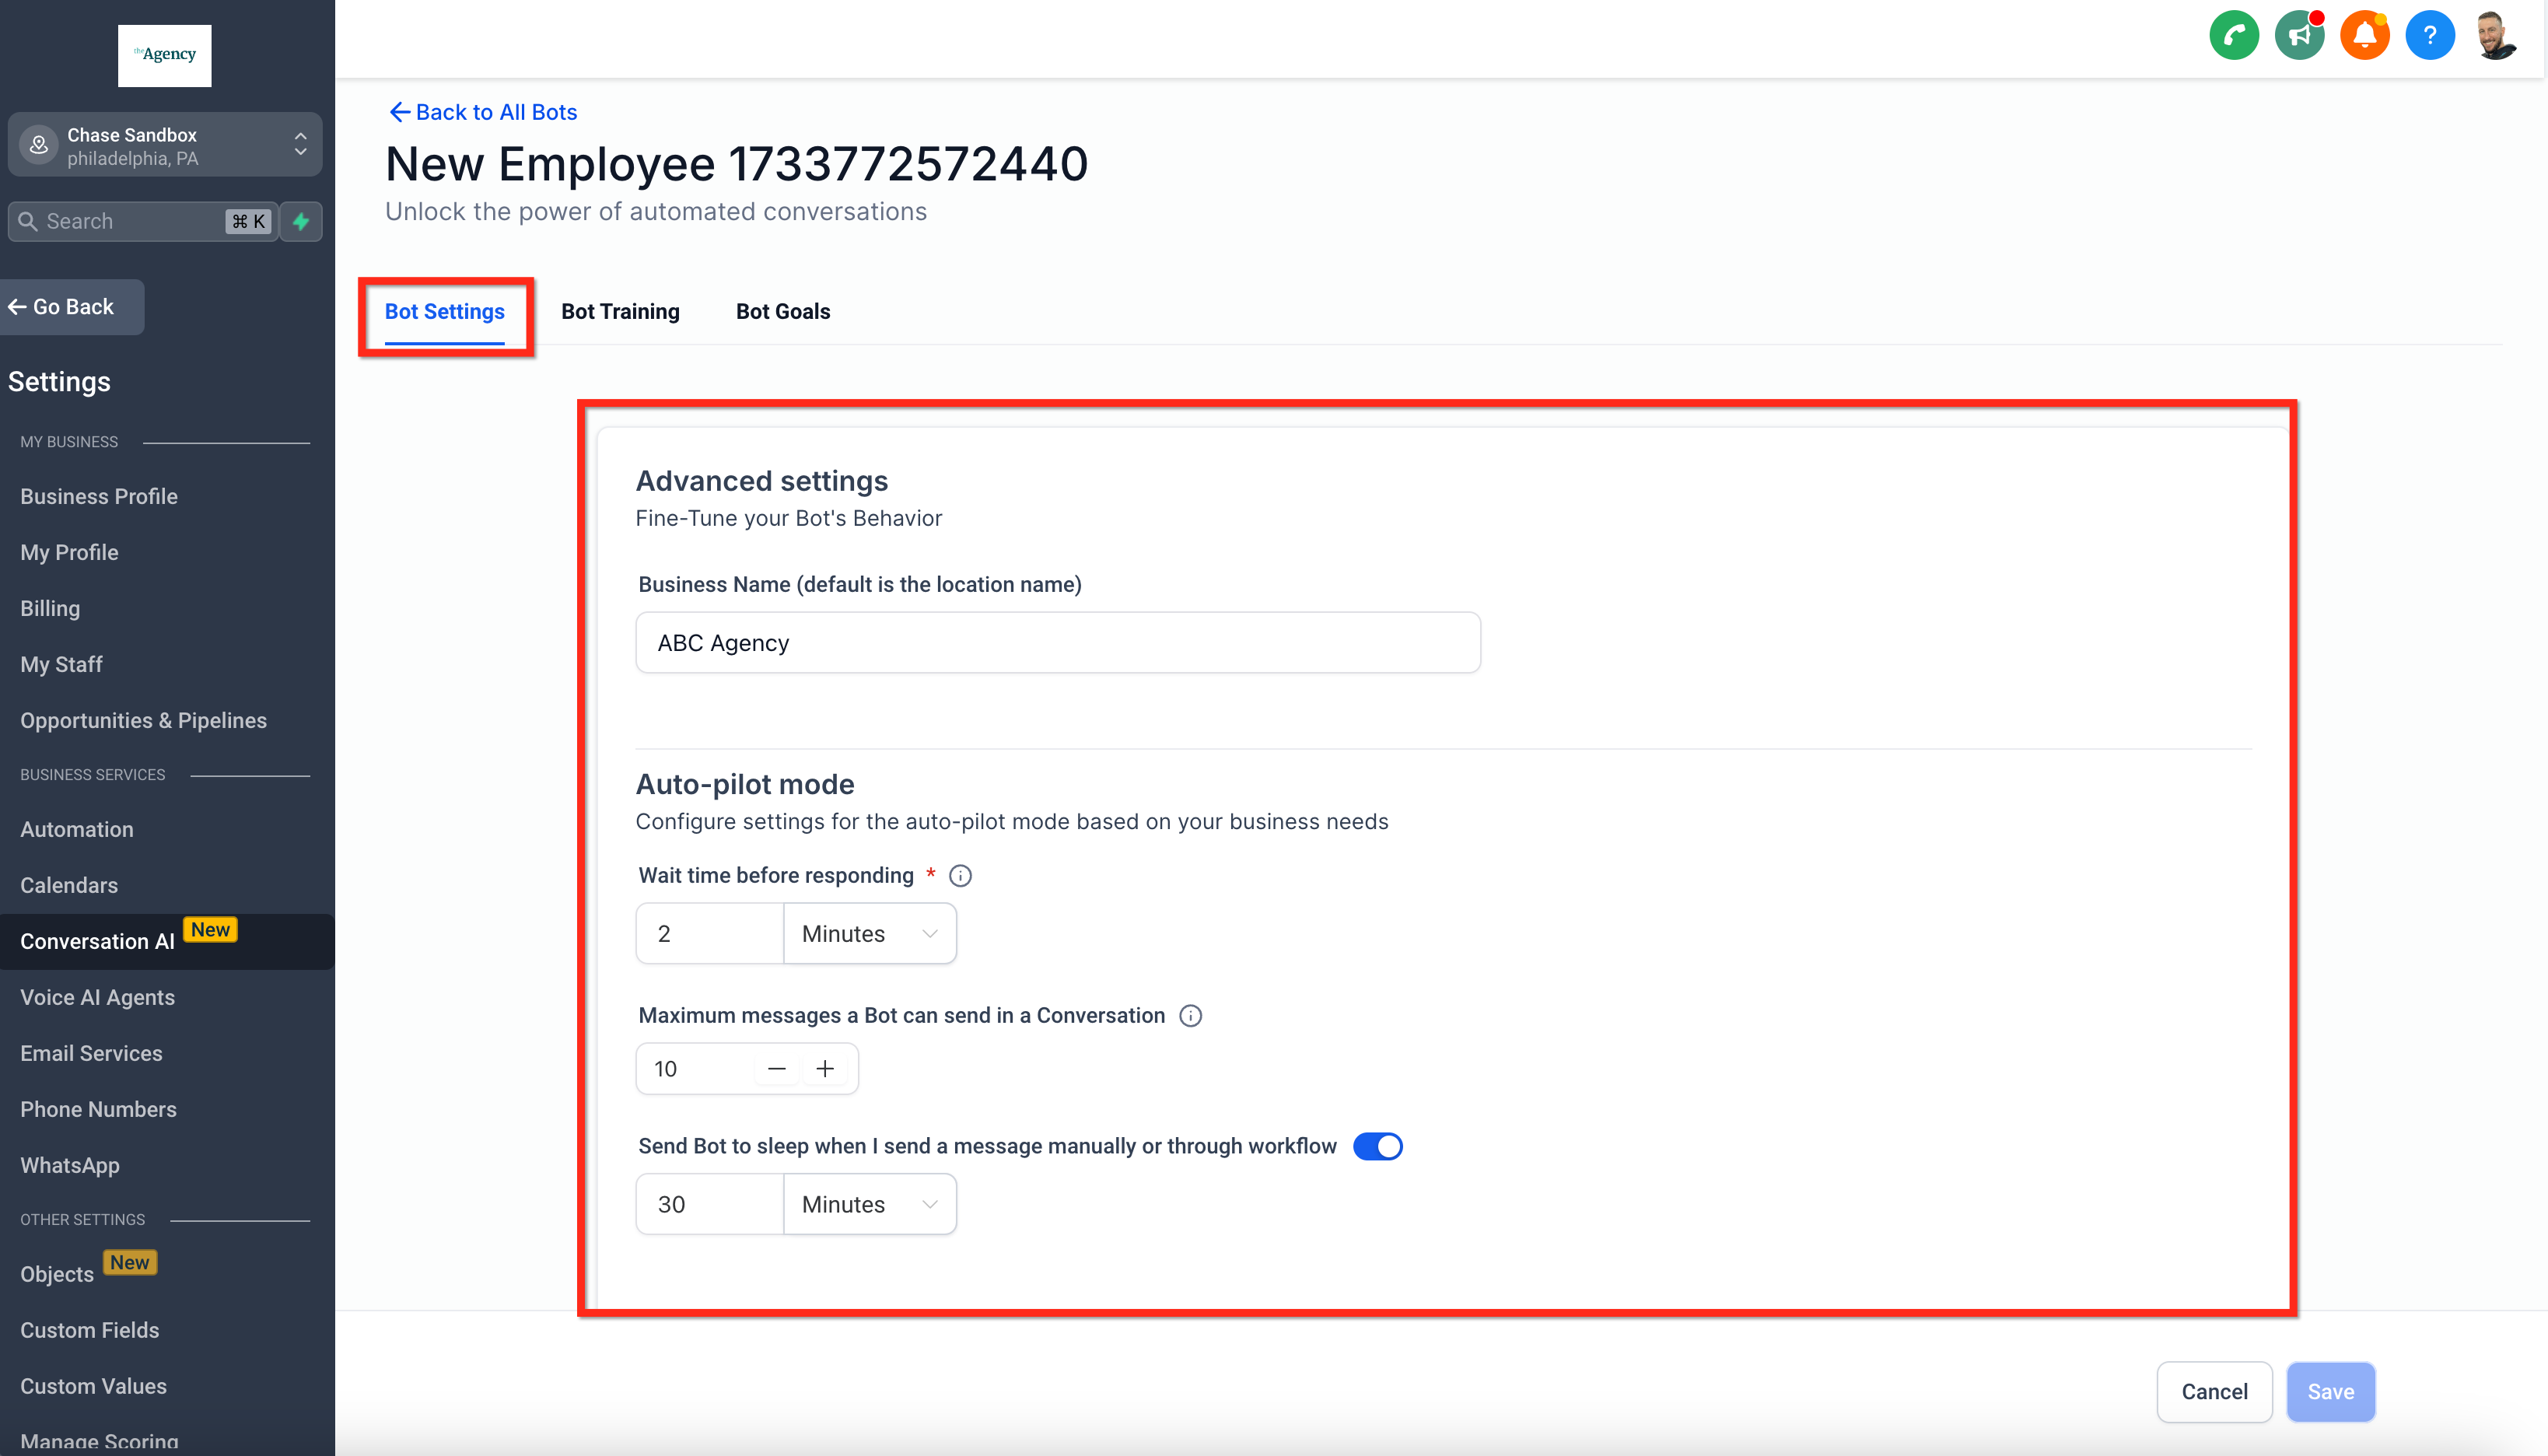Click info icon beside Maximum messages setting
This screenshot has width=2548, height=1456.
[x=1190, y=1016]
